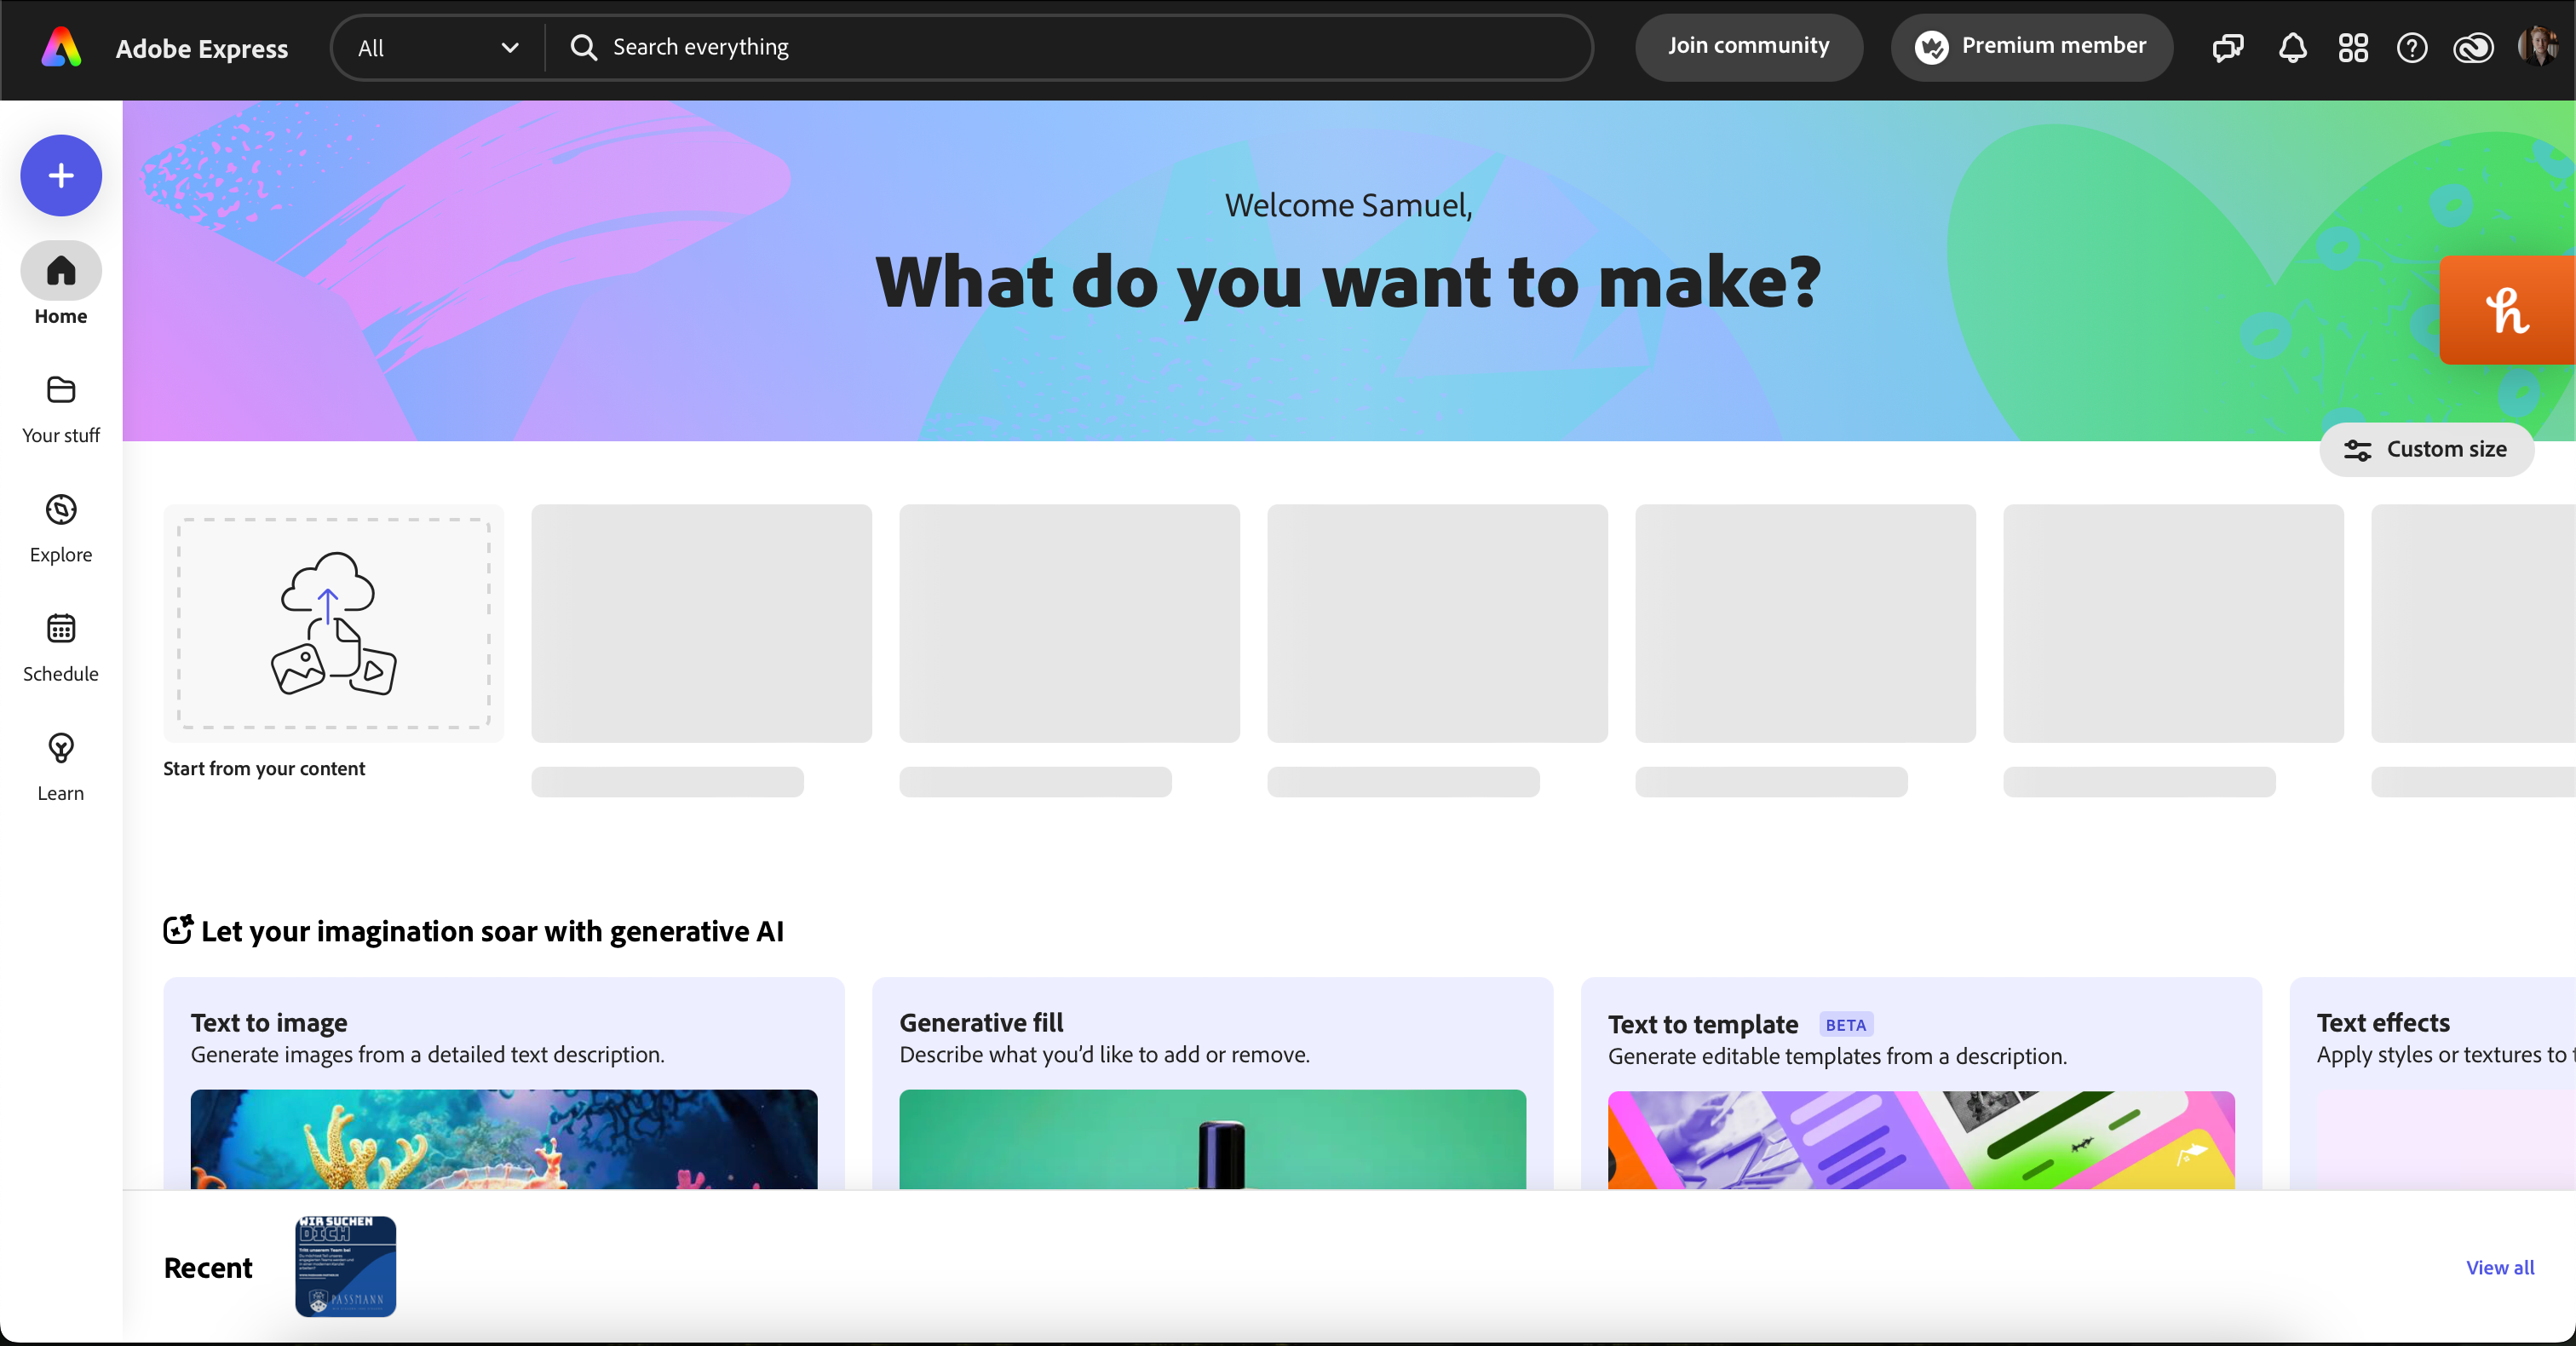The width and height of the screenshot is (2576, 1346).
Task: Open the Learn lightbulb icon
Action: [61, 748]
